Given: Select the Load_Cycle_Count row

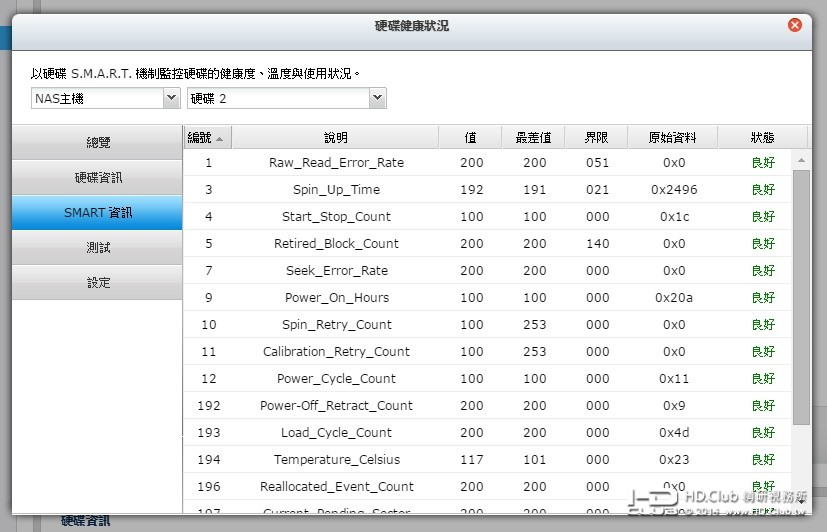Looking at the screenshot, I should point(487,432).
